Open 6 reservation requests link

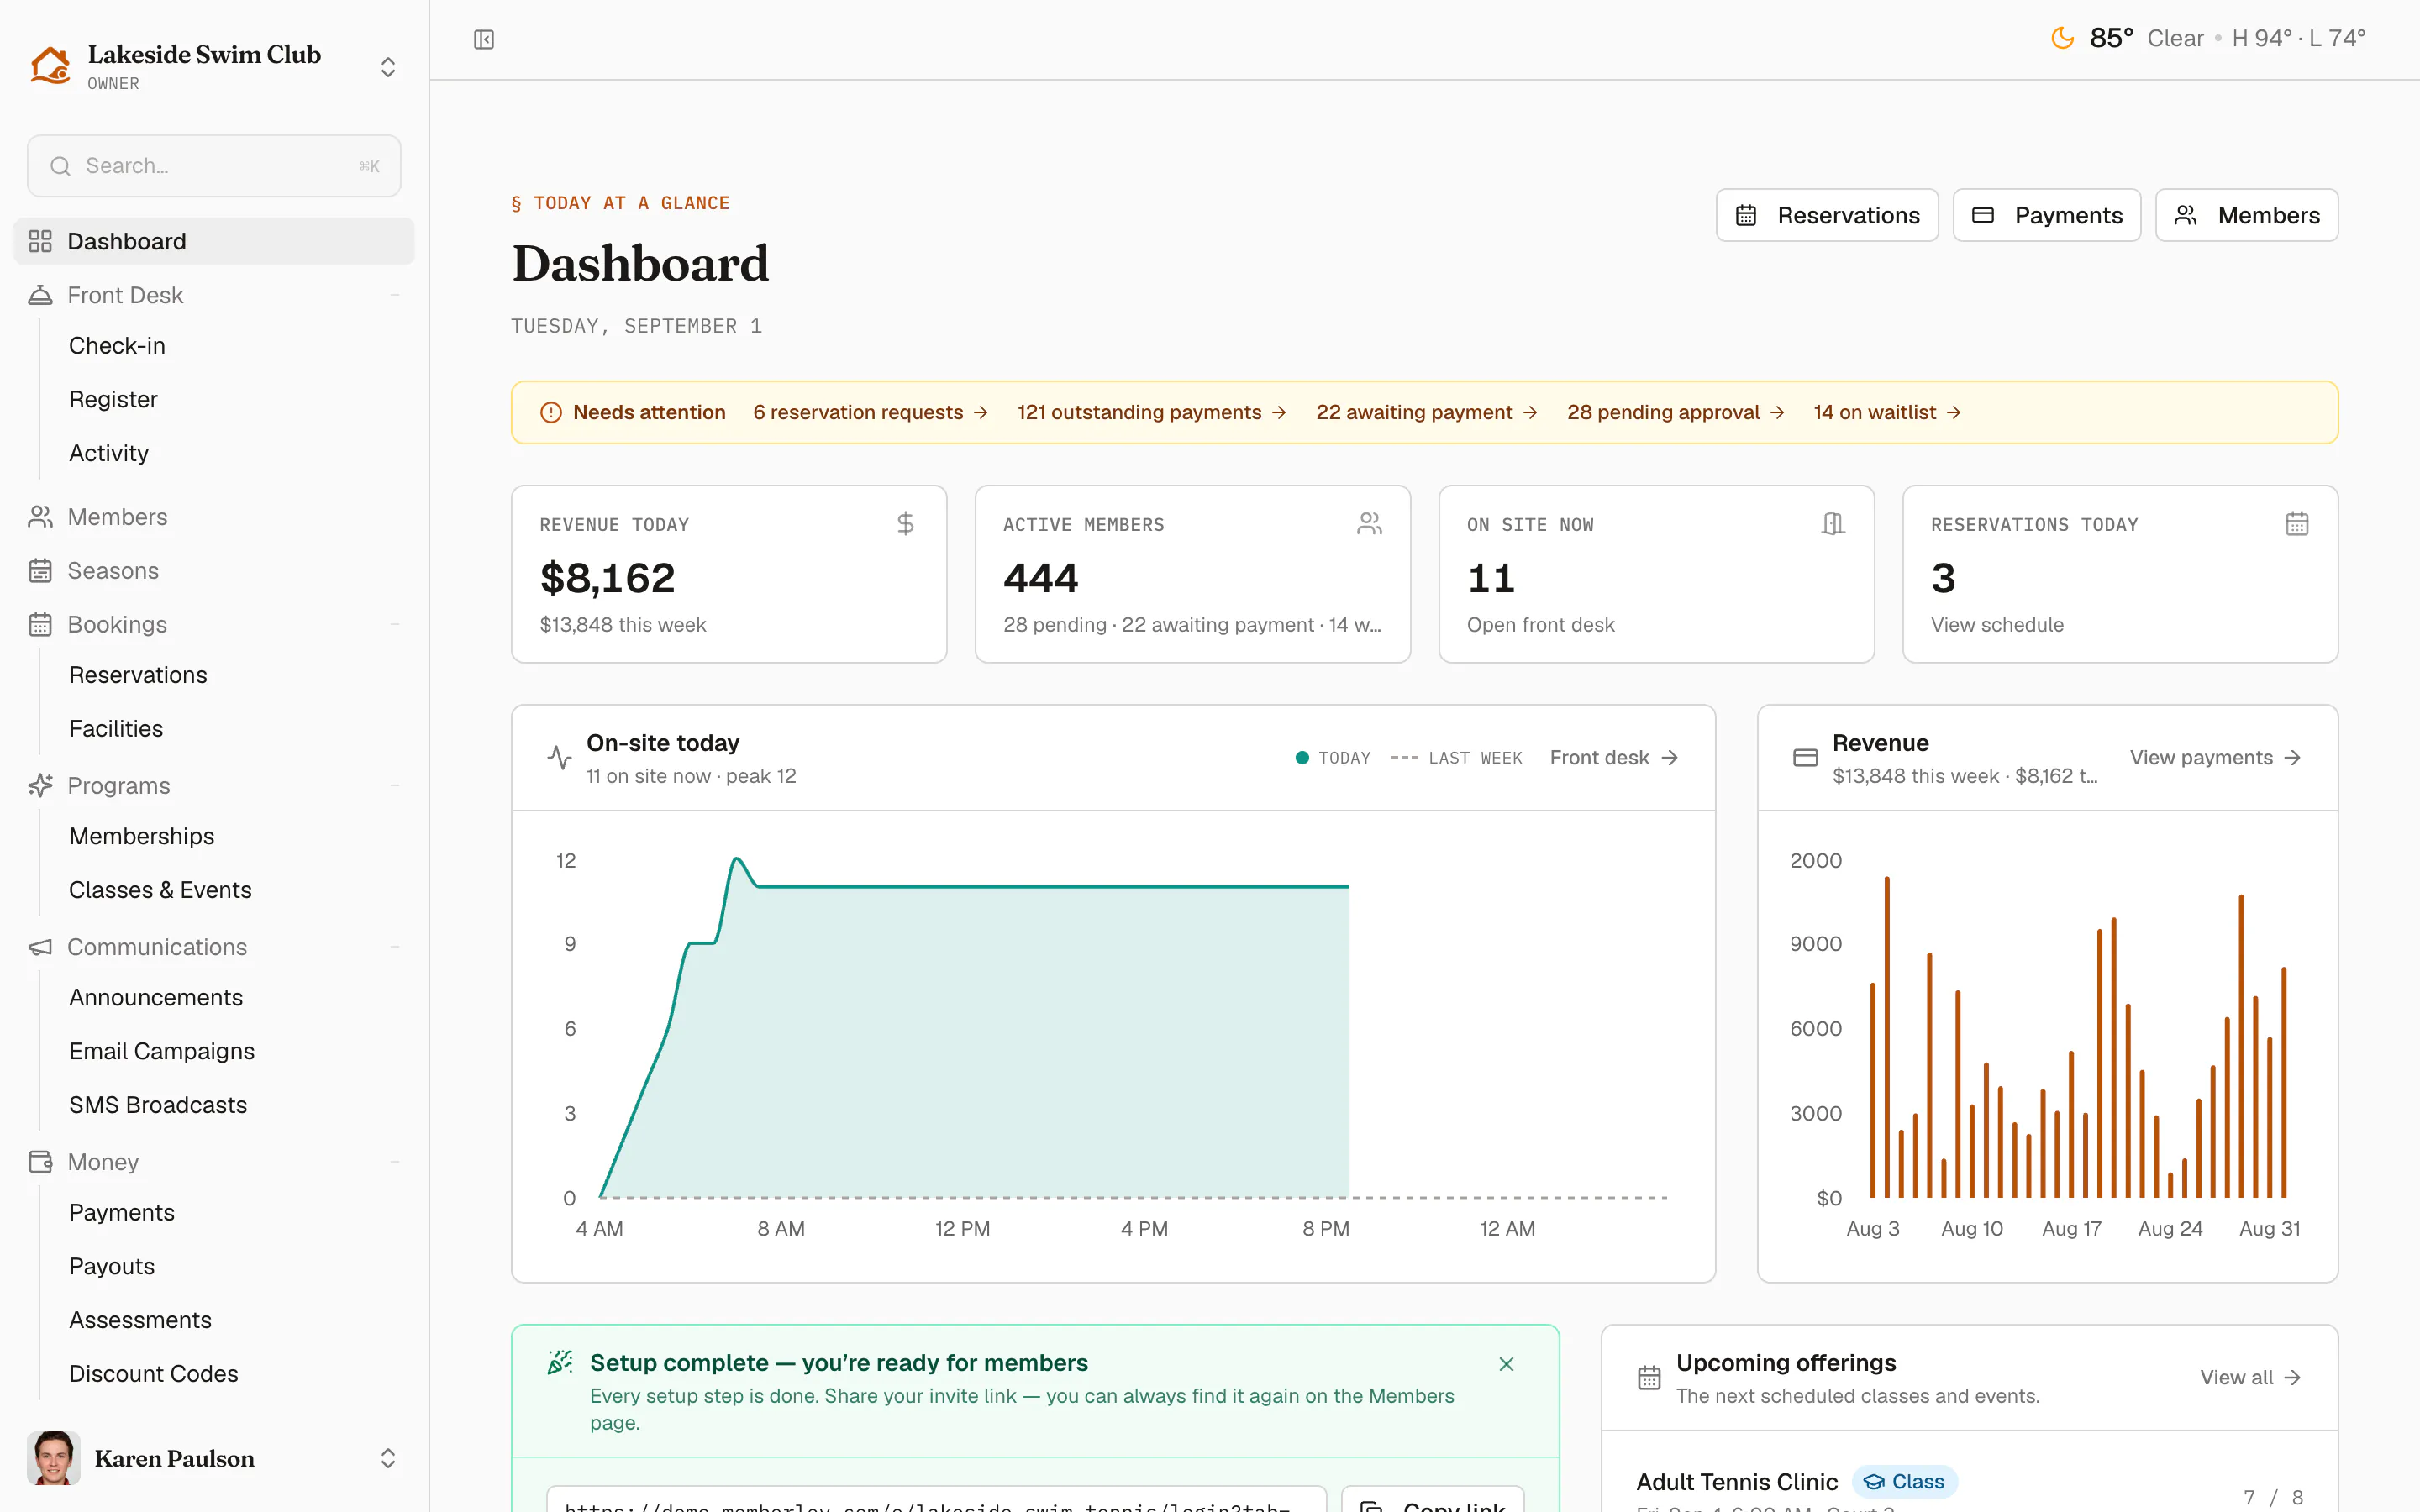pyautogui.click(x=871, y=413)
